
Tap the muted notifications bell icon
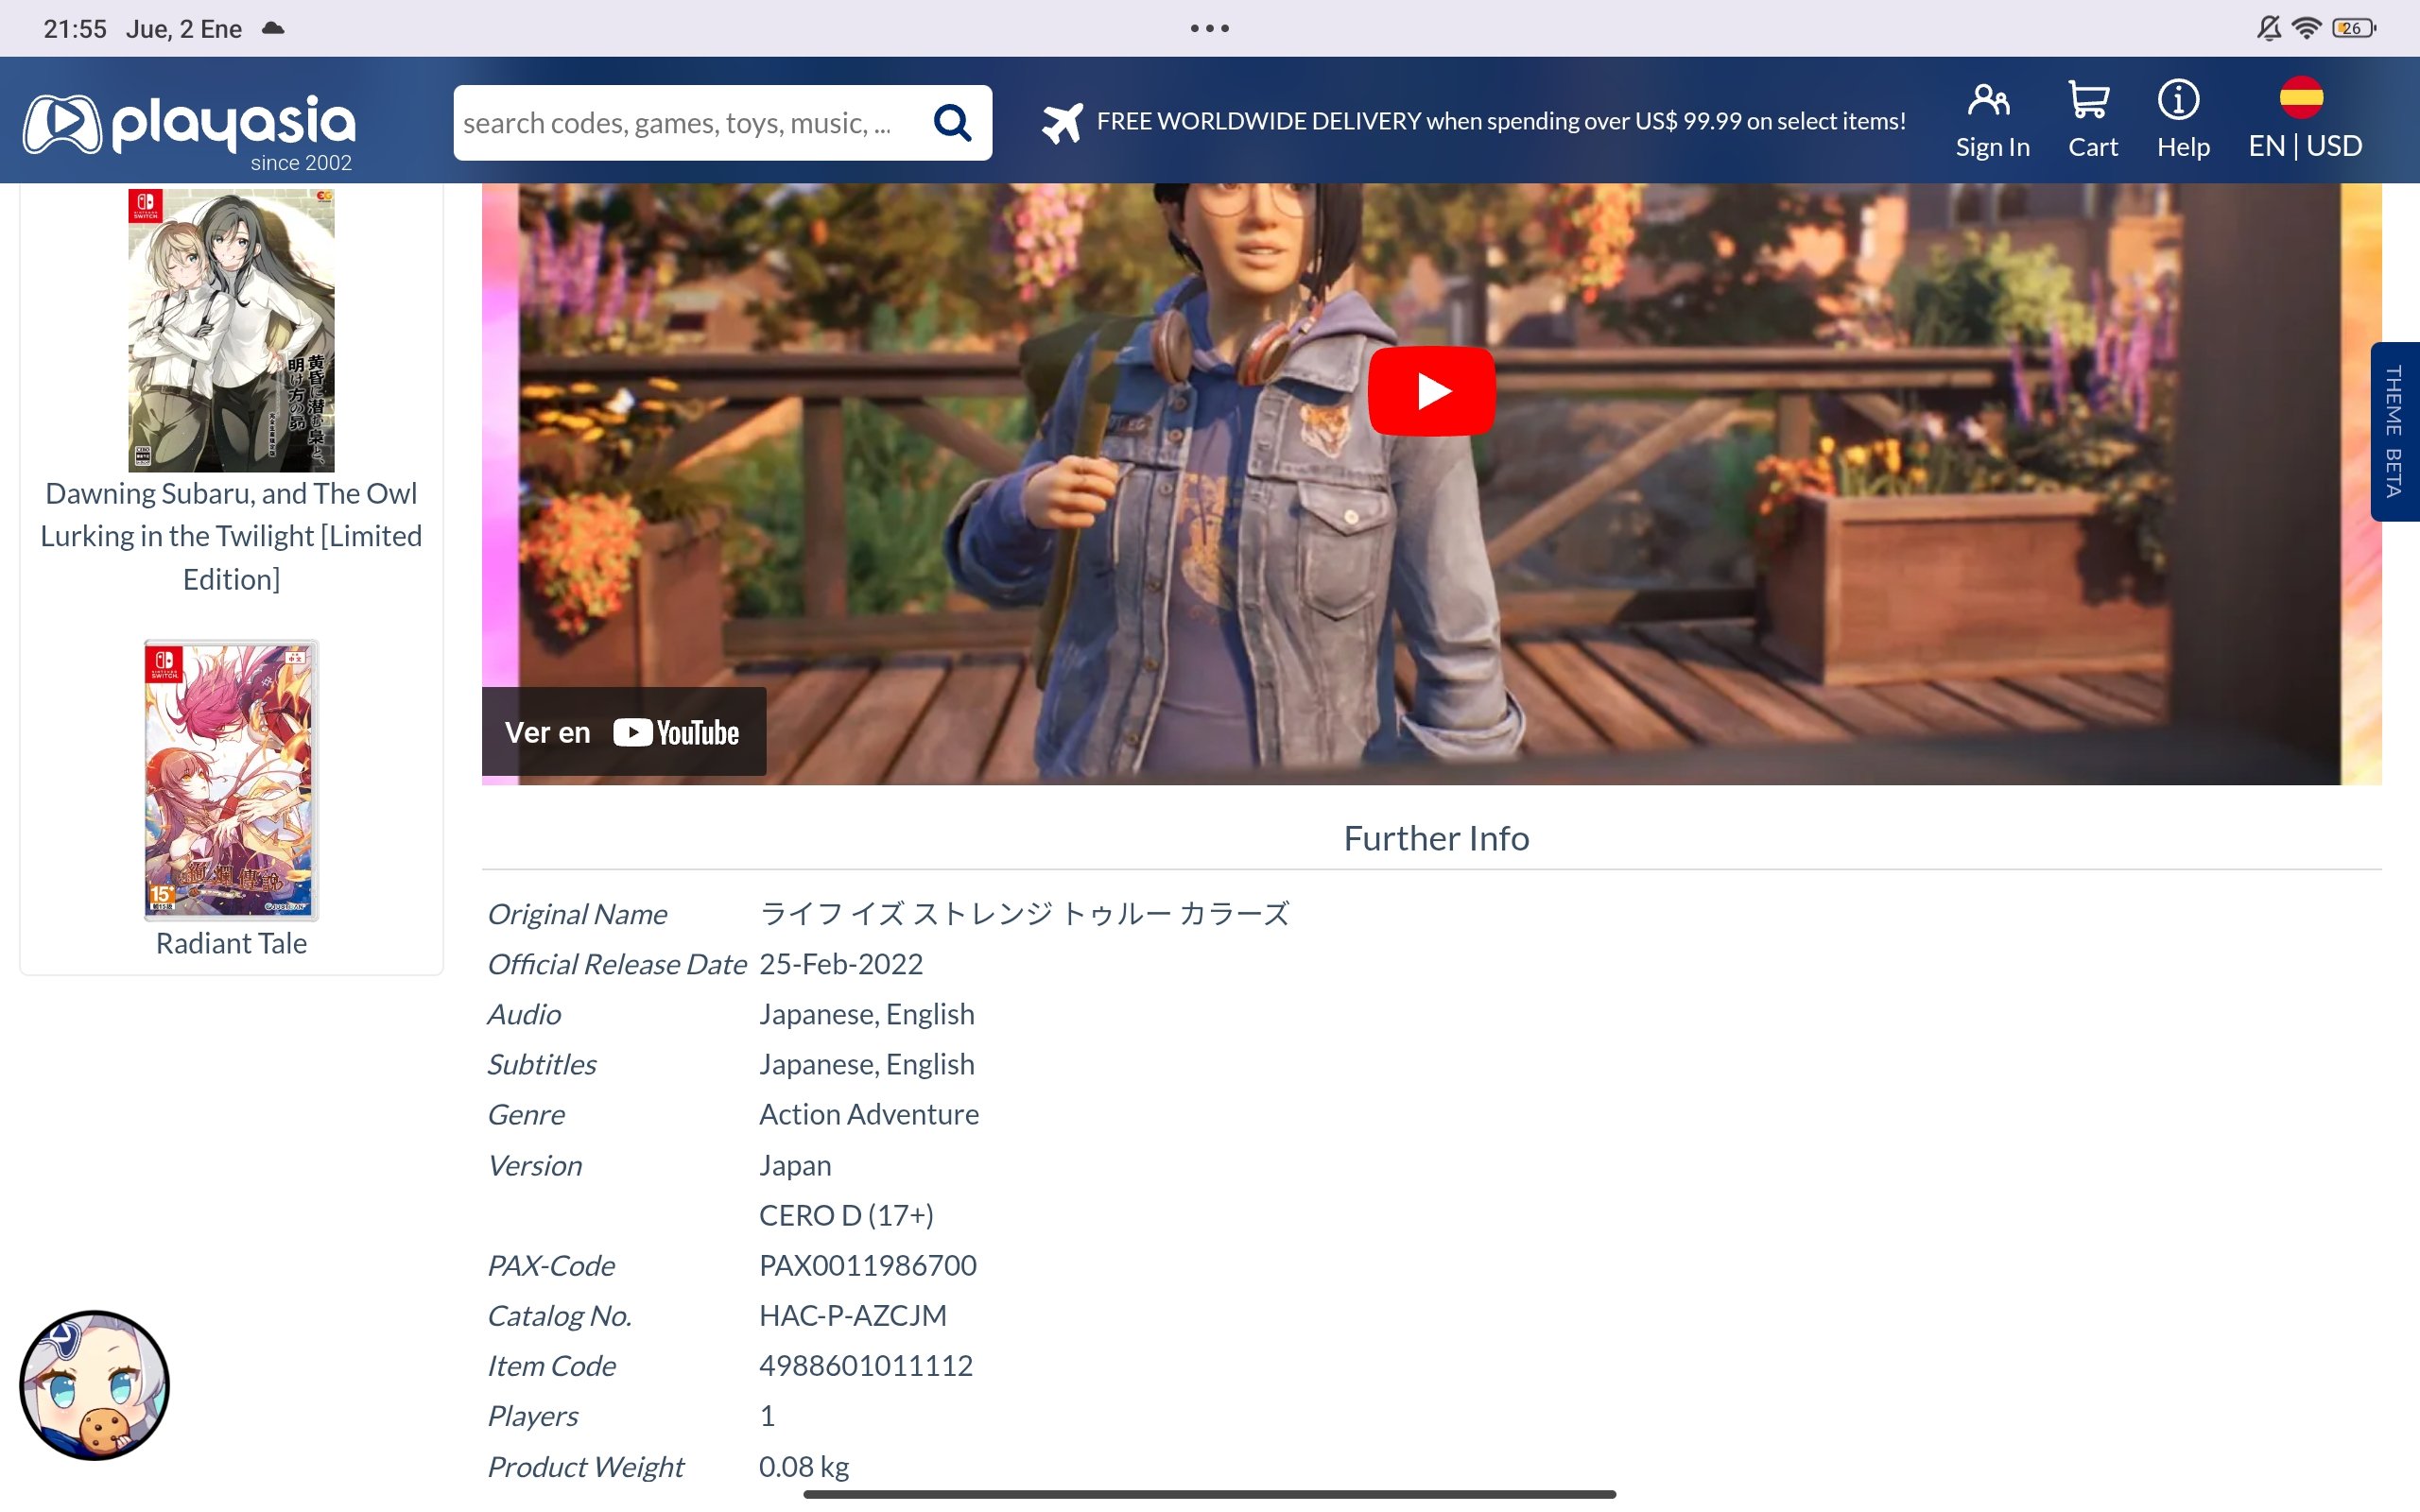[2268, 28]
